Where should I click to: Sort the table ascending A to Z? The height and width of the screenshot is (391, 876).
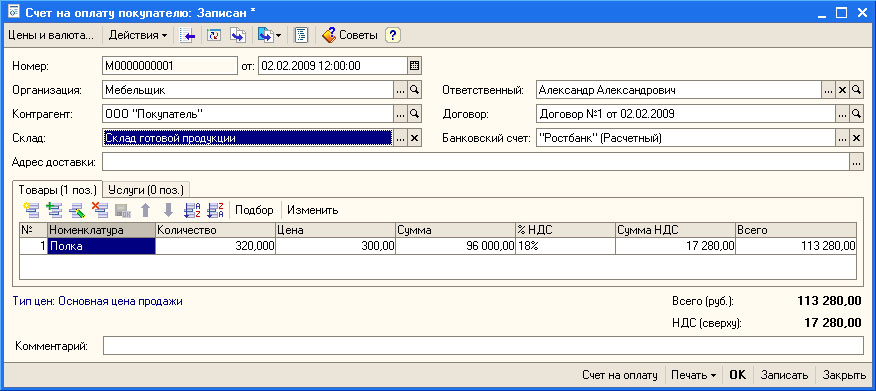tap(192, 211)
